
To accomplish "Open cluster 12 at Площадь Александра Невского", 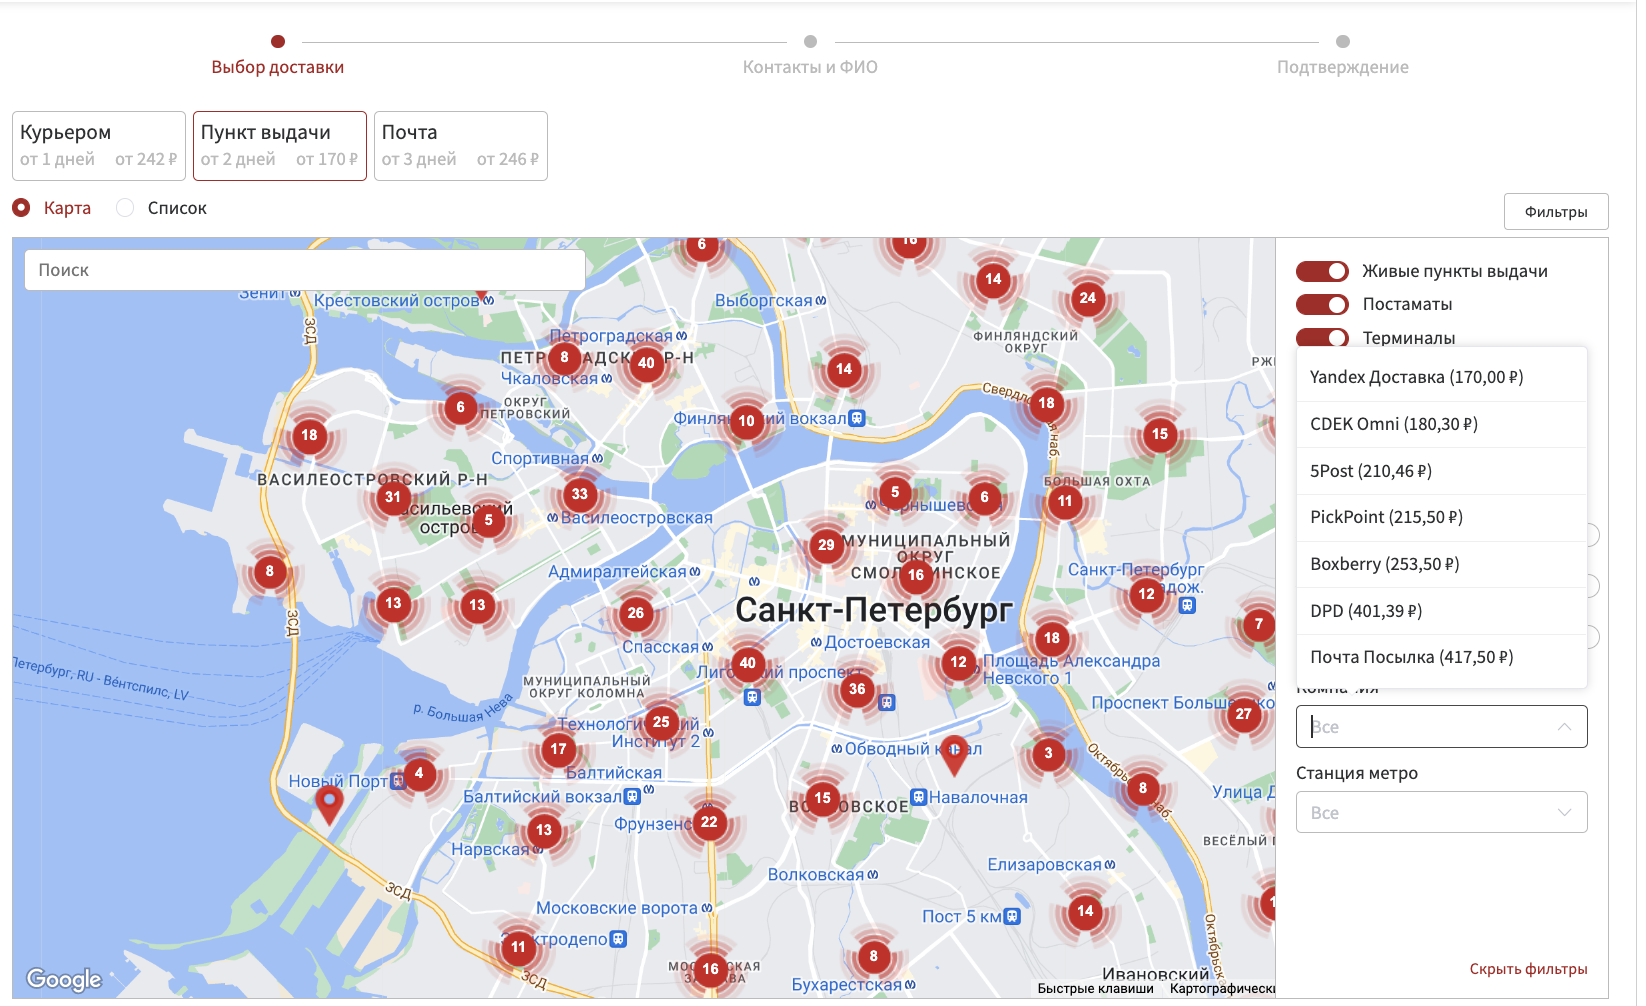I will (959, 662).
